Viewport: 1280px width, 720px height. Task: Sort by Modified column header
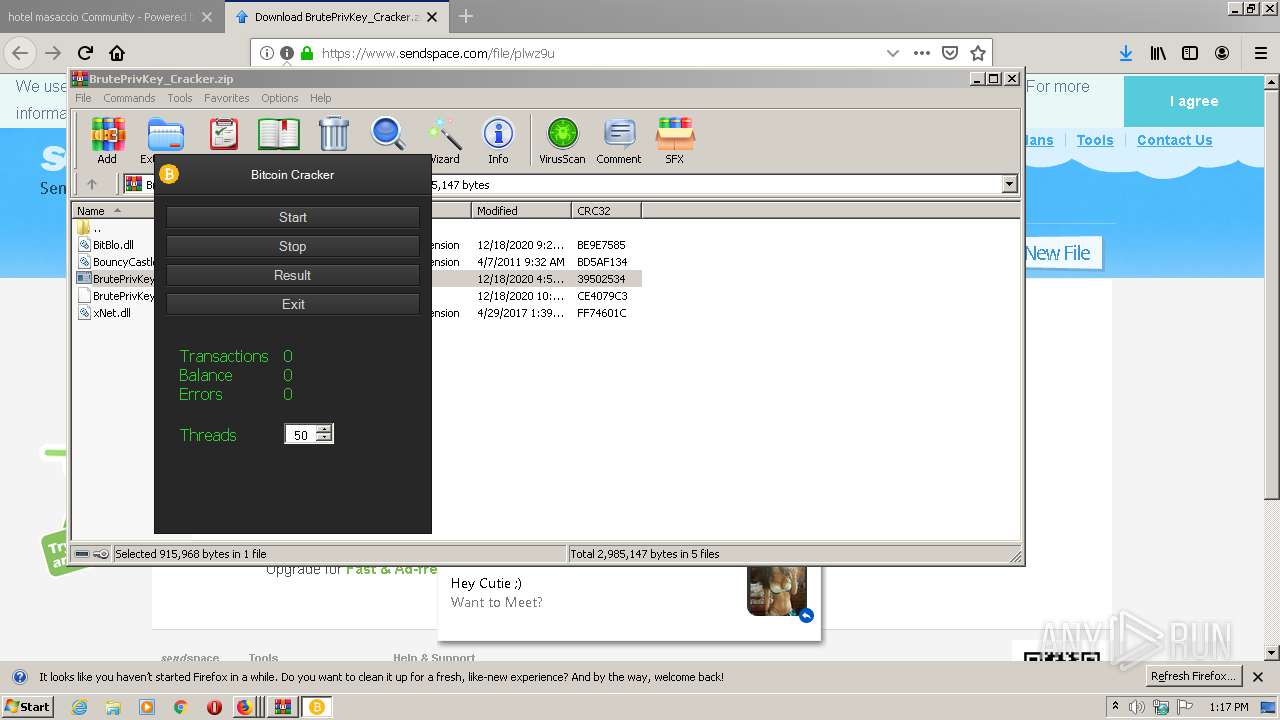tap(521, 210)
